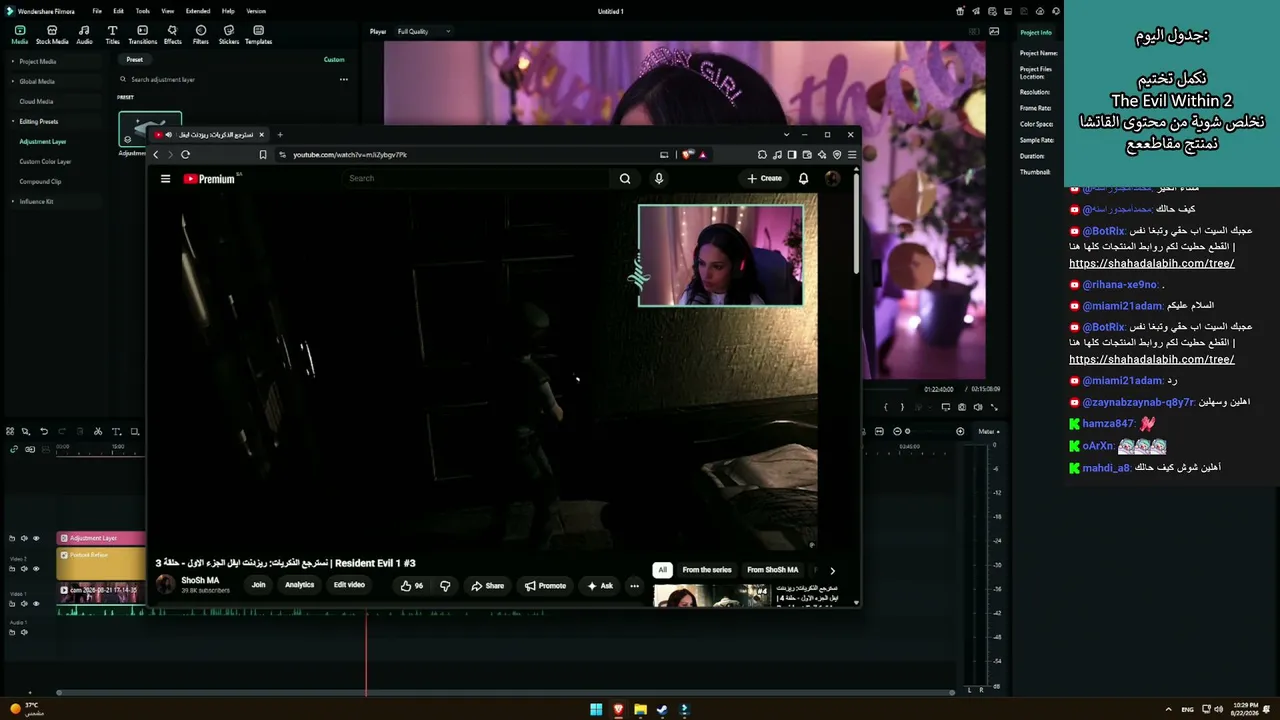Viewport: 1280px width, 720px height.
Task: Expand the Influence Kit tree item
Action: click(12, 201)
